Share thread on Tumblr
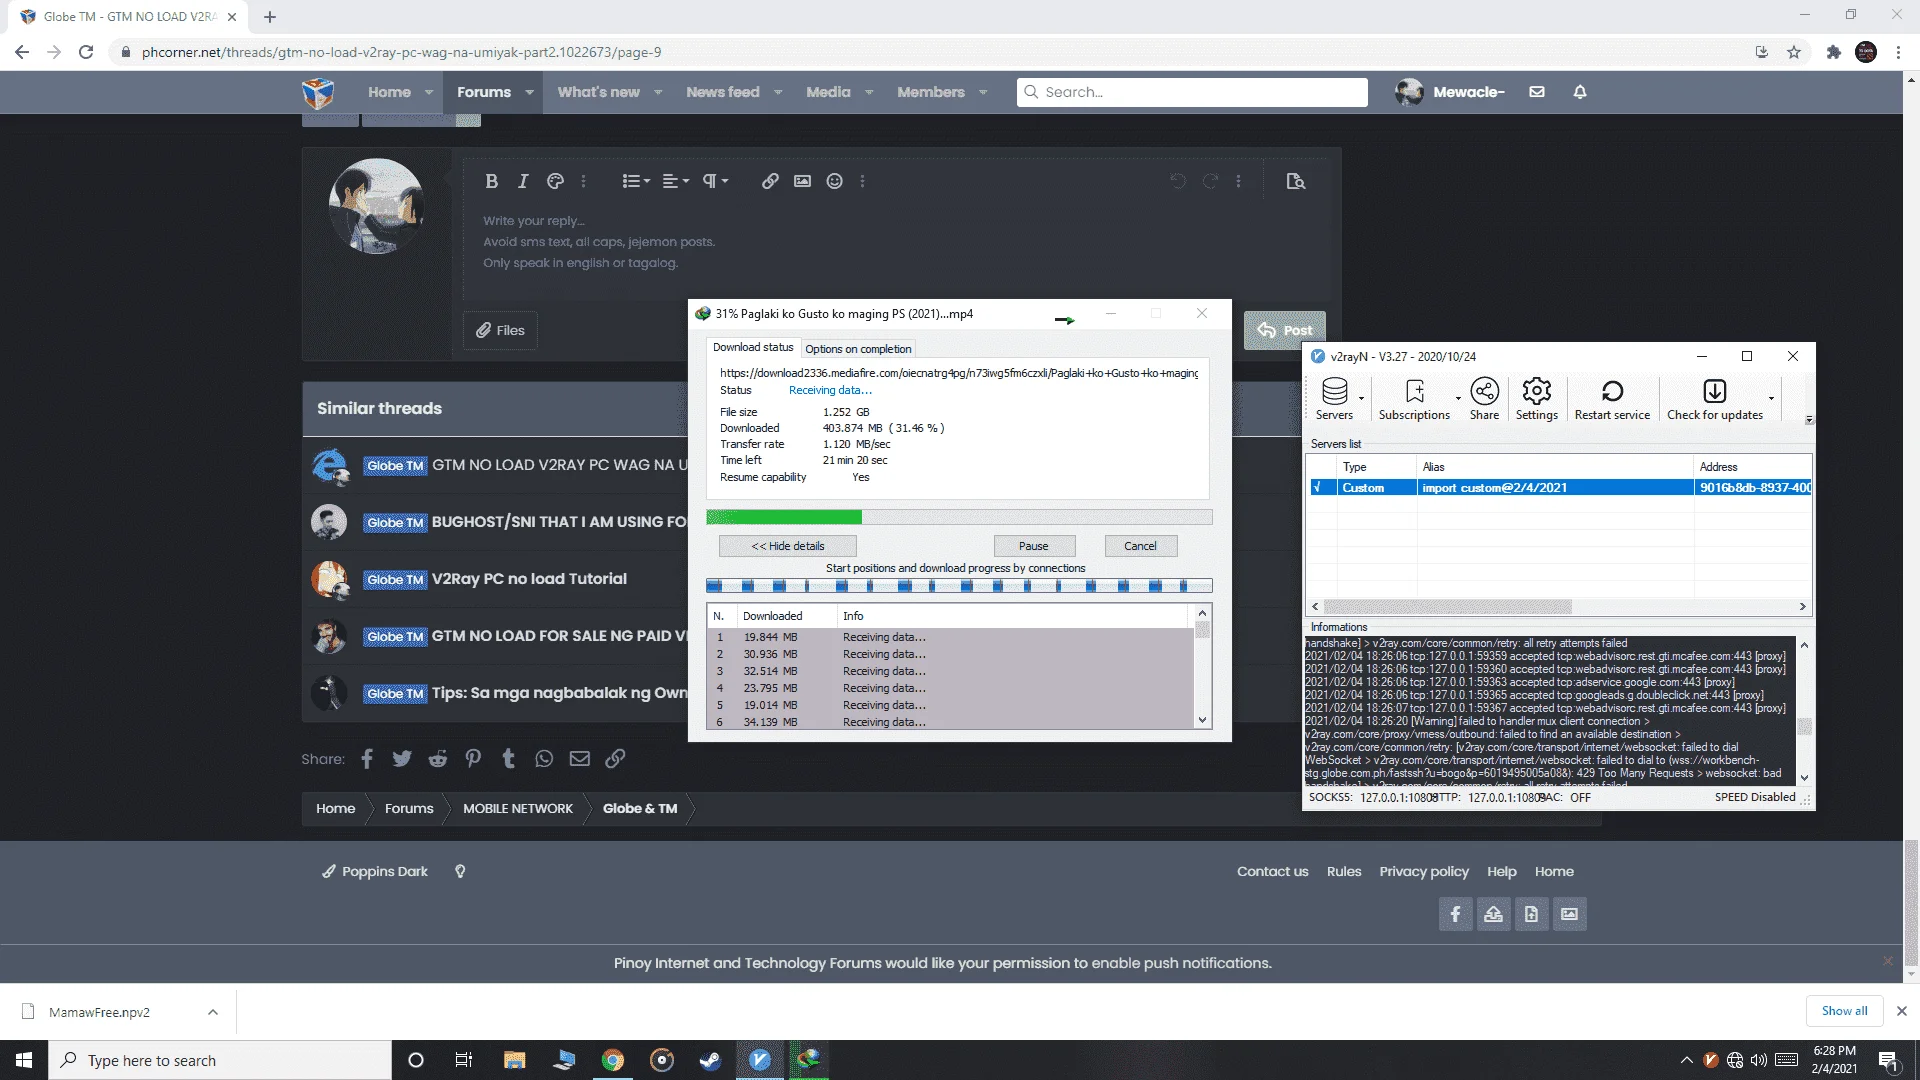1920x1080 pixels. click(508, 759)
